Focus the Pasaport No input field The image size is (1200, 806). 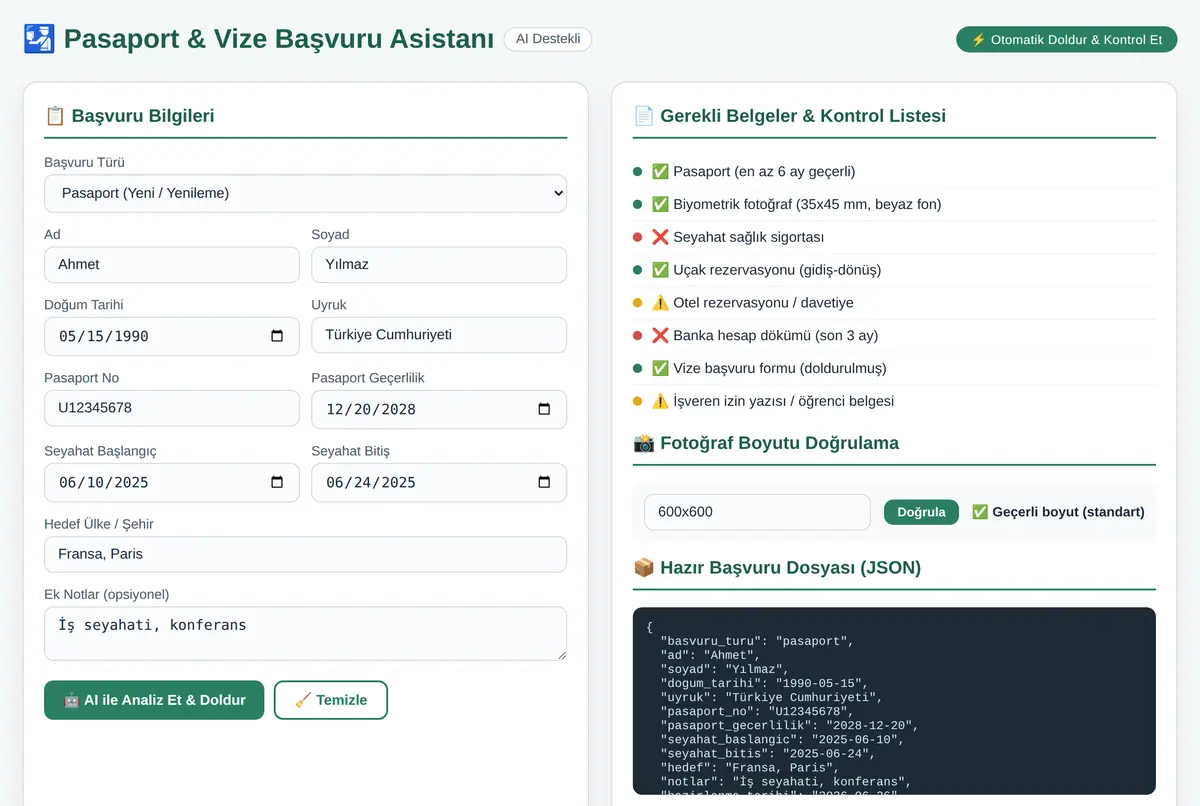(x=172, y=408)
